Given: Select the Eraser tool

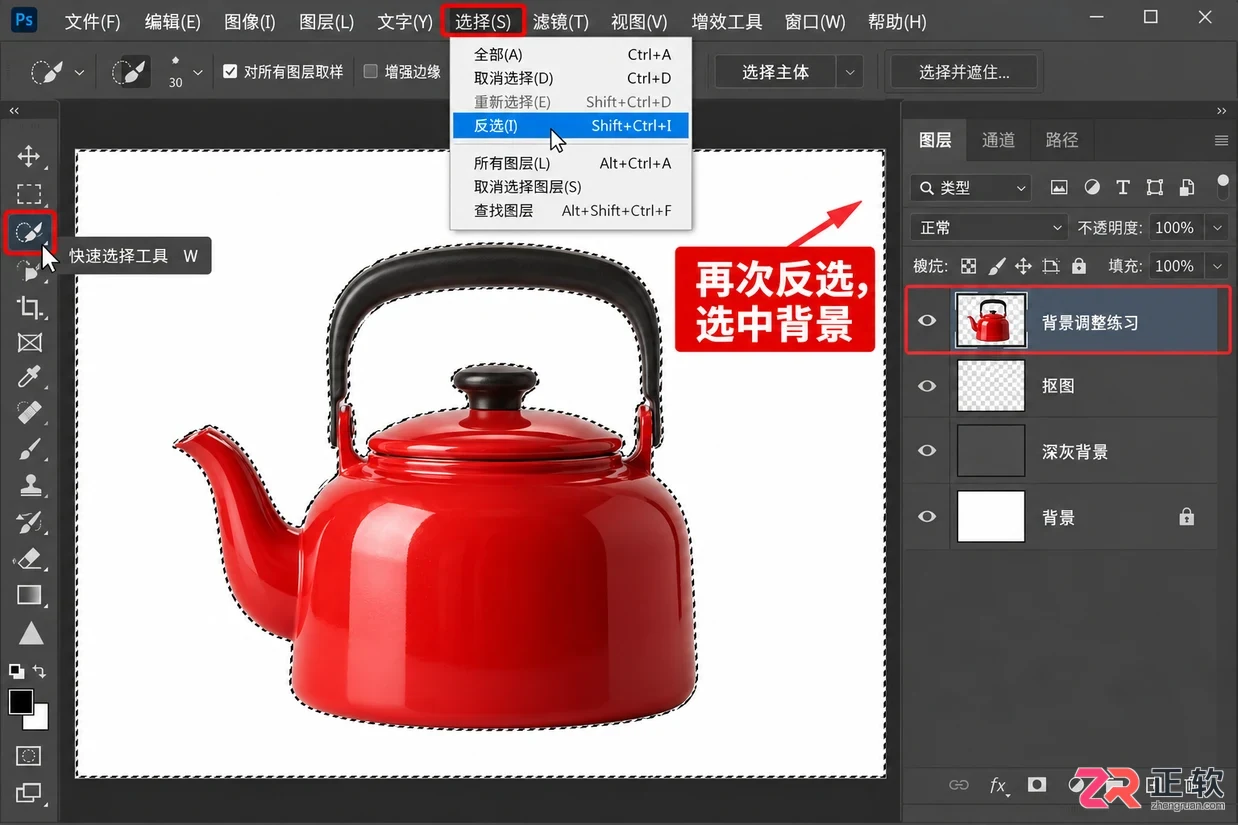Looking at the screenshot, I should click(29, 558).
